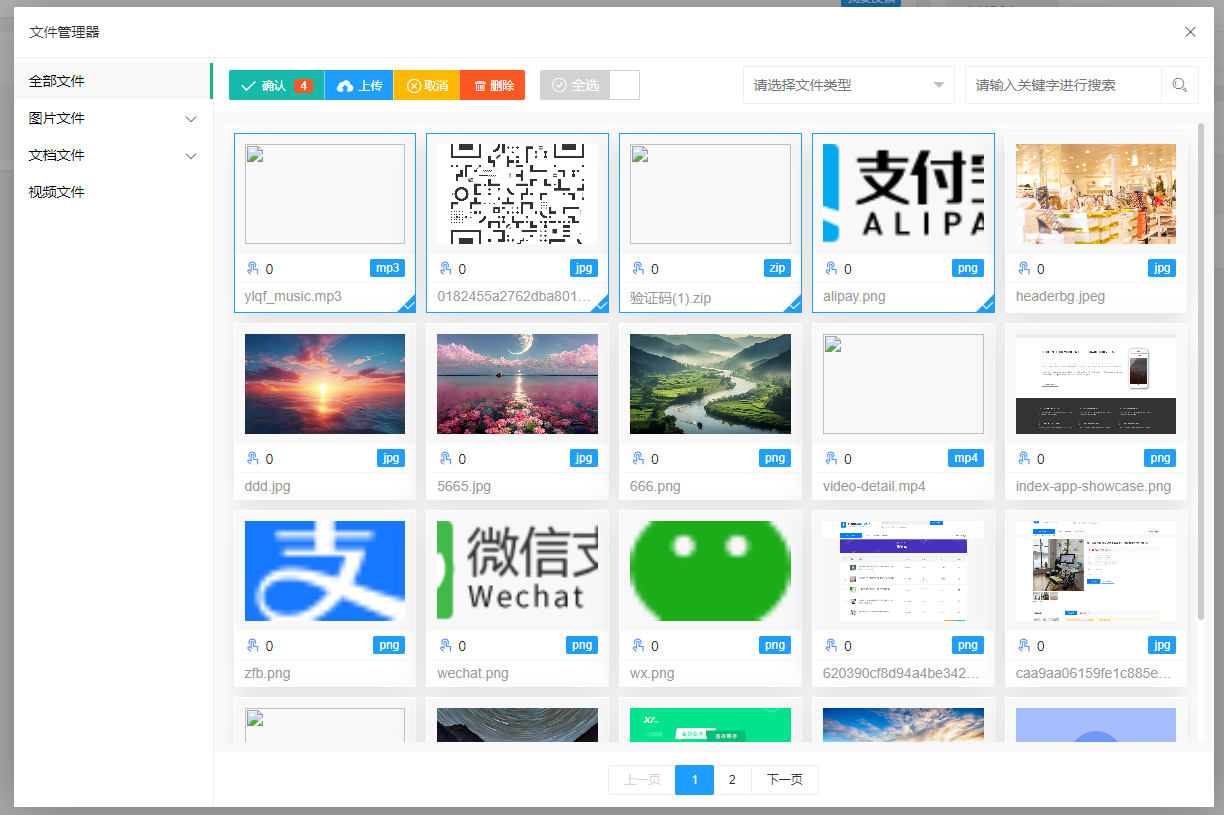Select the 620390cf8d94a4be342 png thumbnail
1224x815 pixels.
point(903,571)
